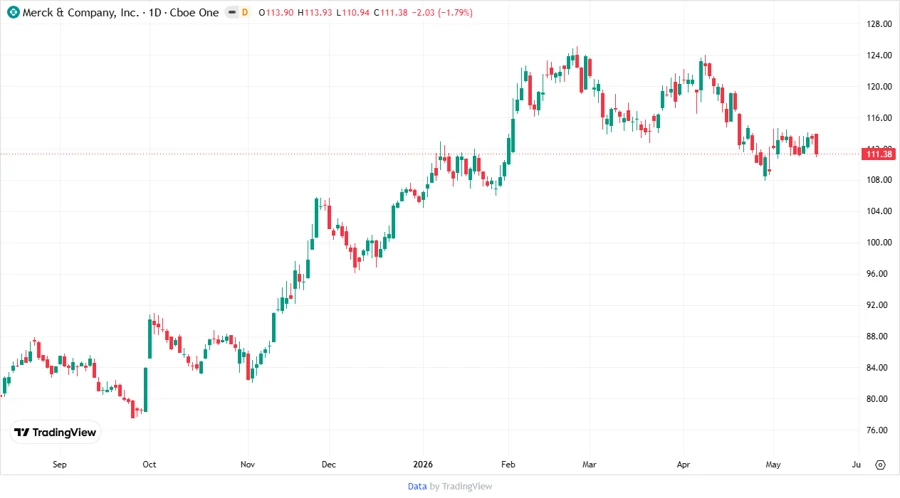The image size is (900, 498).
Task: Click the 76.00 price axis label
Action: click(x=879, y=430)
